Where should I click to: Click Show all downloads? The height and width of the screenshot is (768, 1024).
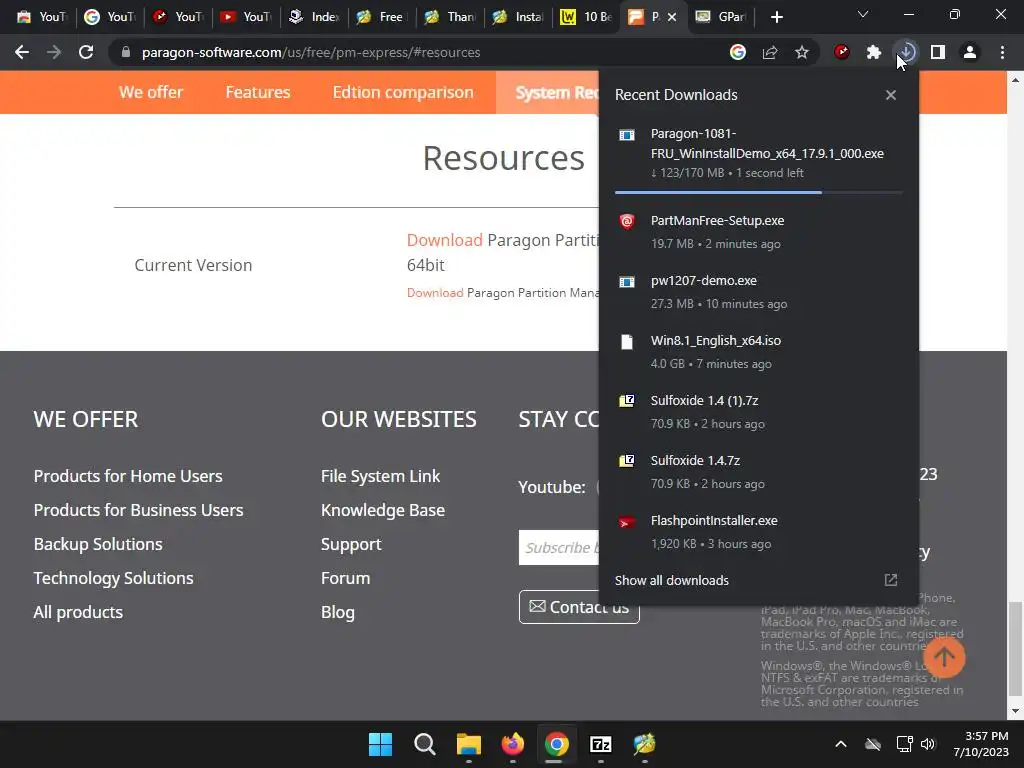pos(671,580)
